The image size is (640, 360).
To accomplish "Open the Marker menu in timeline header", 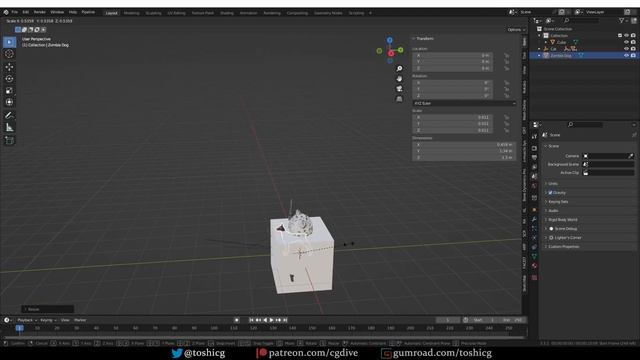I will [80, 320].
